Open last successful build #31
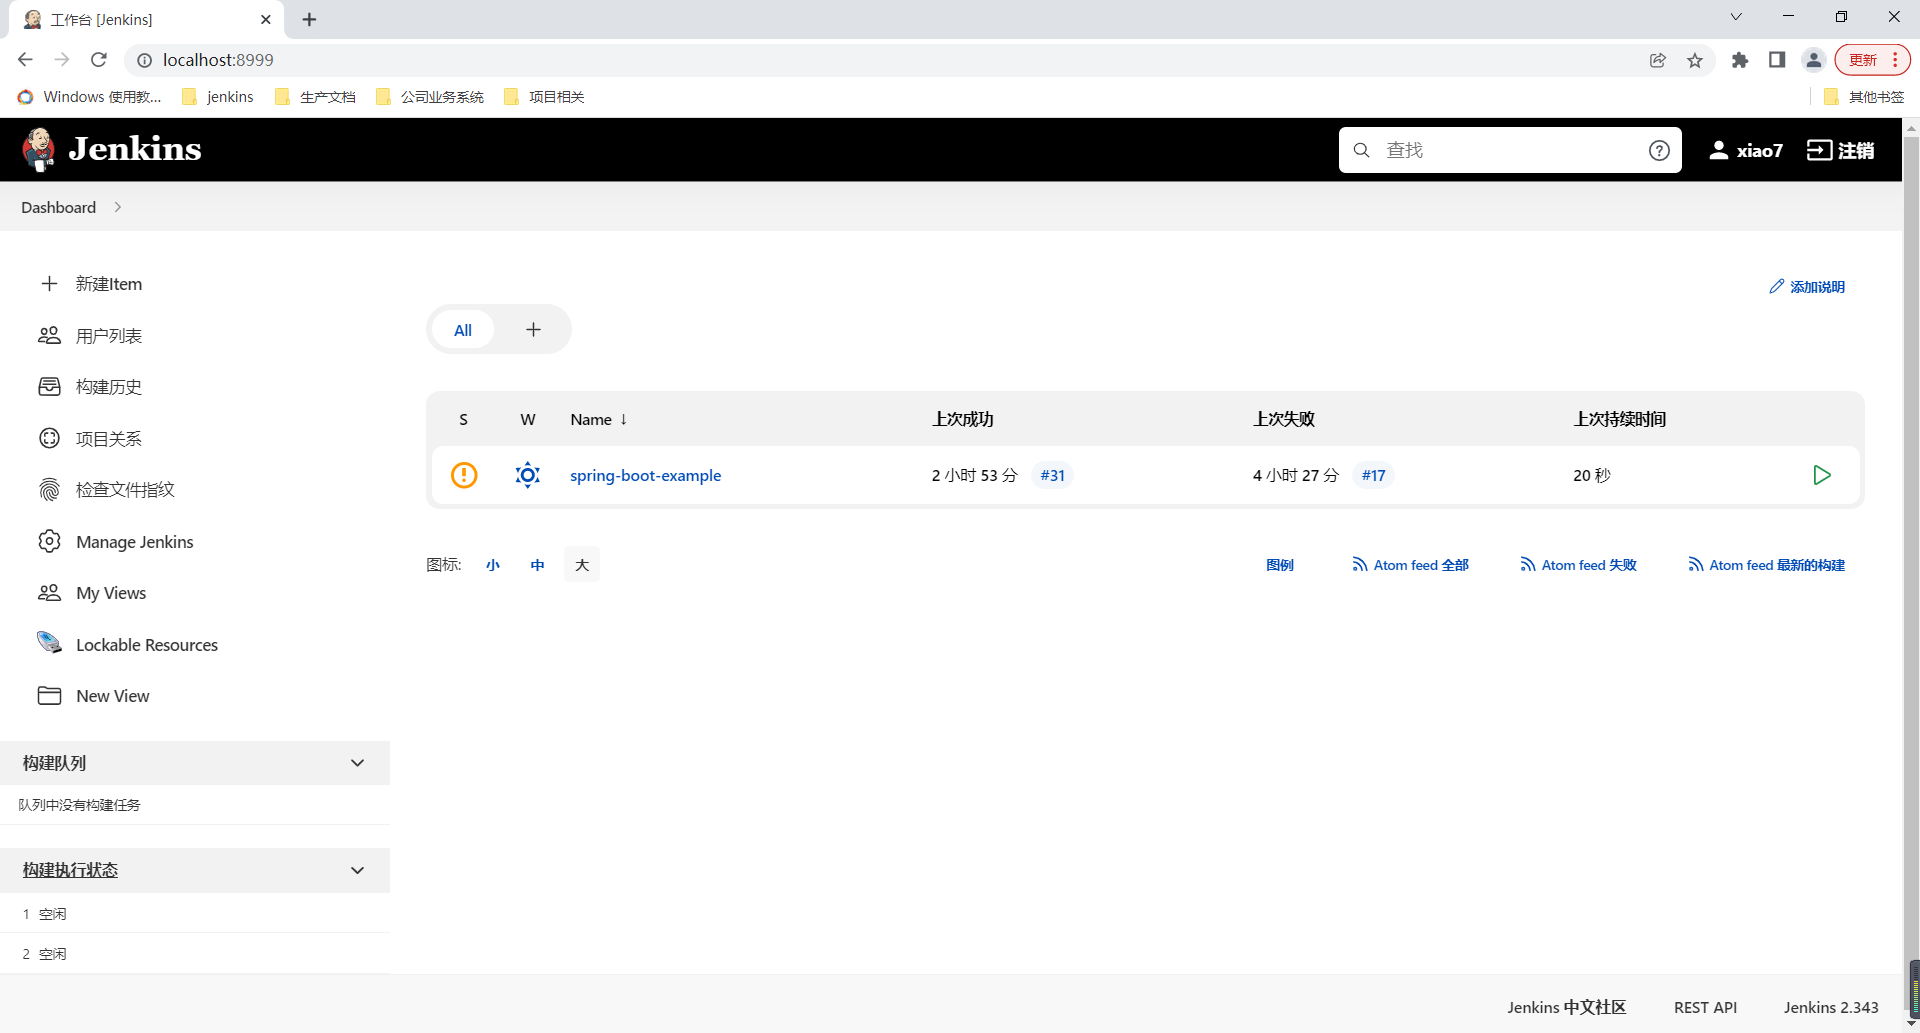The image size is (1920, 1033). click(x=1052, y=475)
